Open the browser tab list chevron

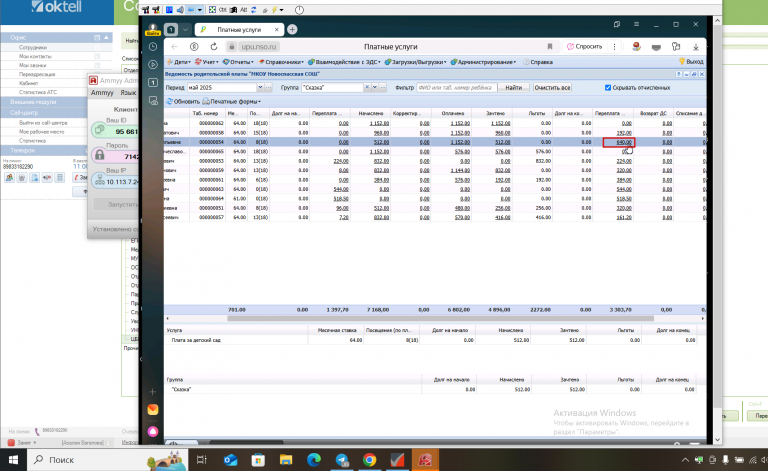click(185, 29)
